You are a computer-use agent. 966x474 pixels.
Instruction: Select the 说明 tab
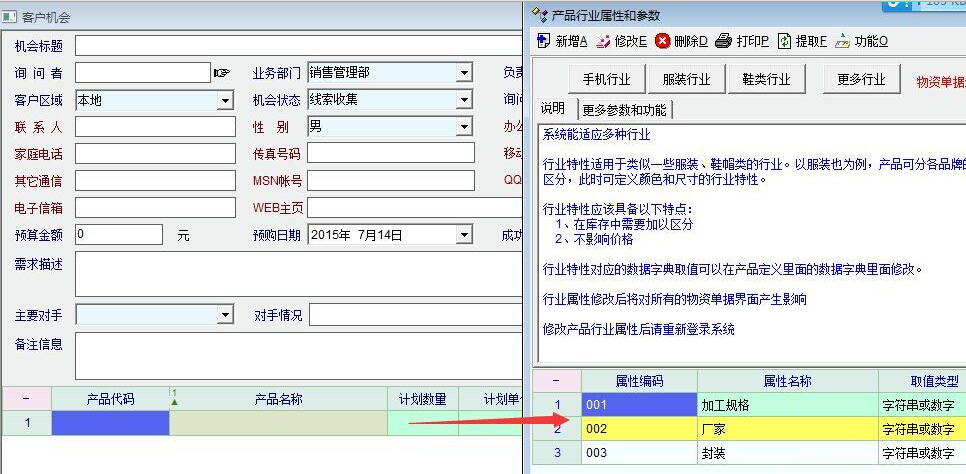pyautogui.click(x=553, y=109)
